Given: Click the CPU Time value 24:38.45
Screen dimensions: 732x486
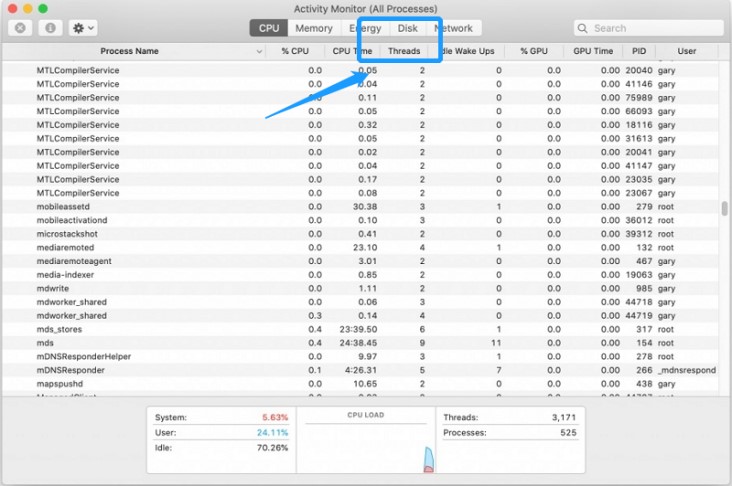Looking at the screenshot, I should coord(358,343).
